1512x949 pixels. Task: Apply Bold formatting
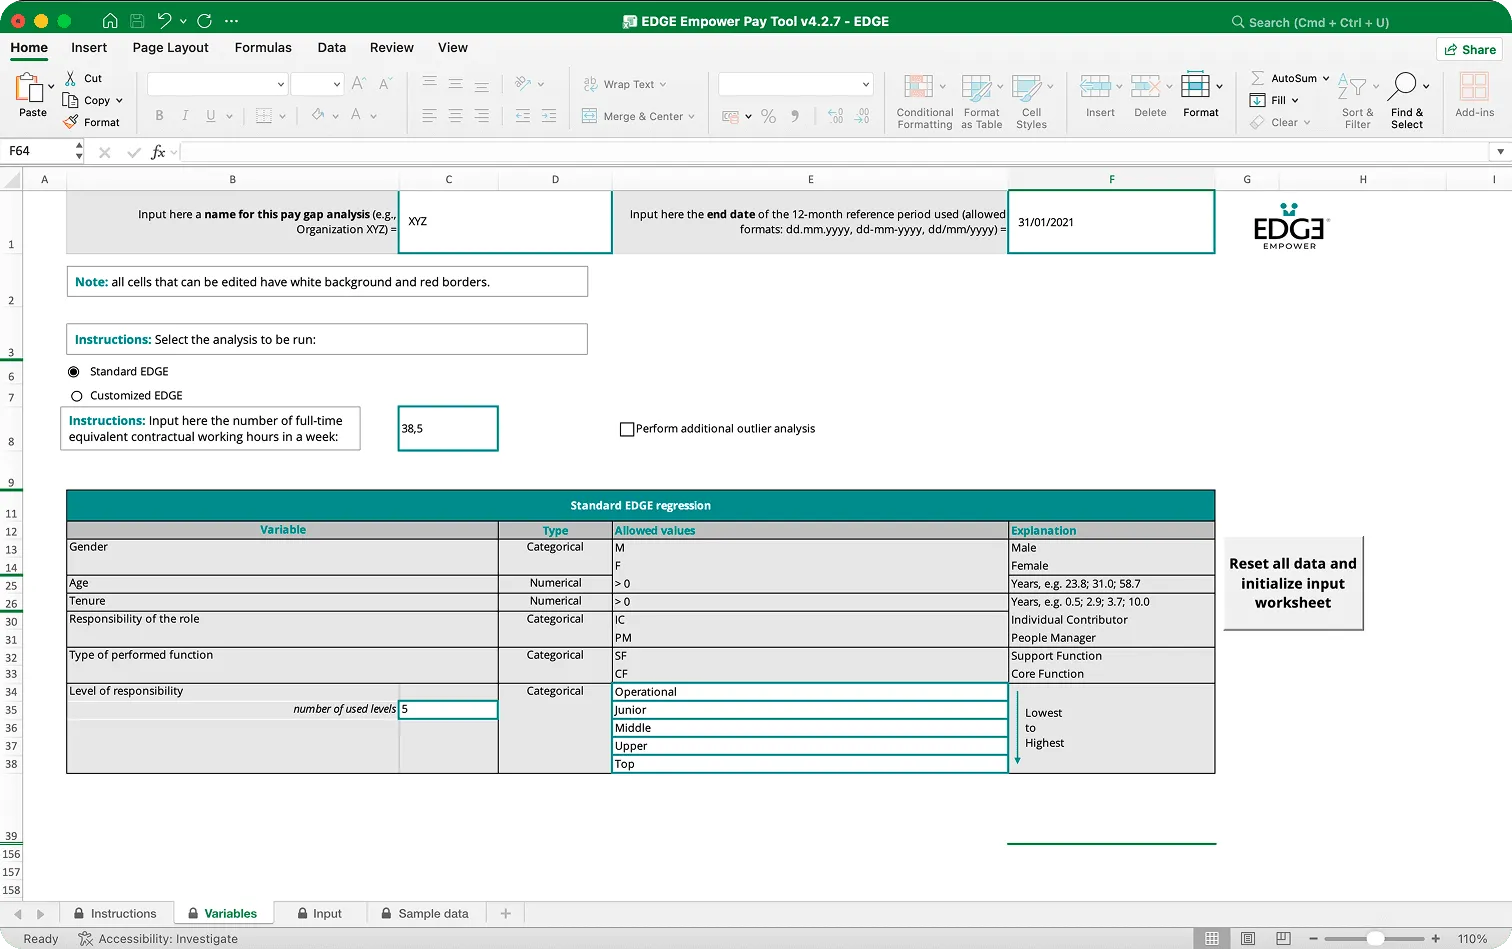[159, 116]
